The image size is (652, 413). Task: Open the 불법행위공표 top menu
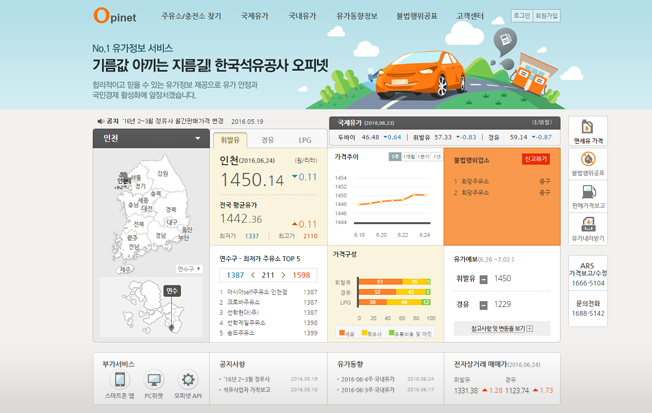point(417,16)
